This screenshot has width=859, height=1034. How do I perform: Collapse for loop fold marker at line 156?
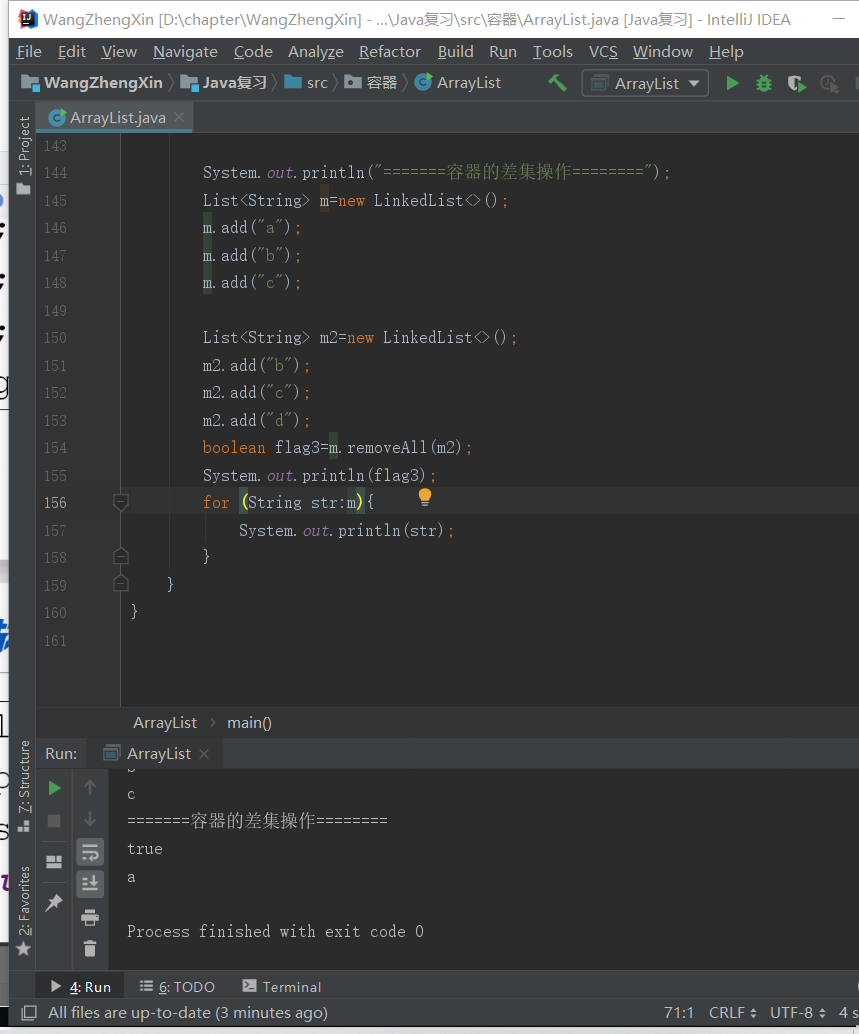click(120, 502)
